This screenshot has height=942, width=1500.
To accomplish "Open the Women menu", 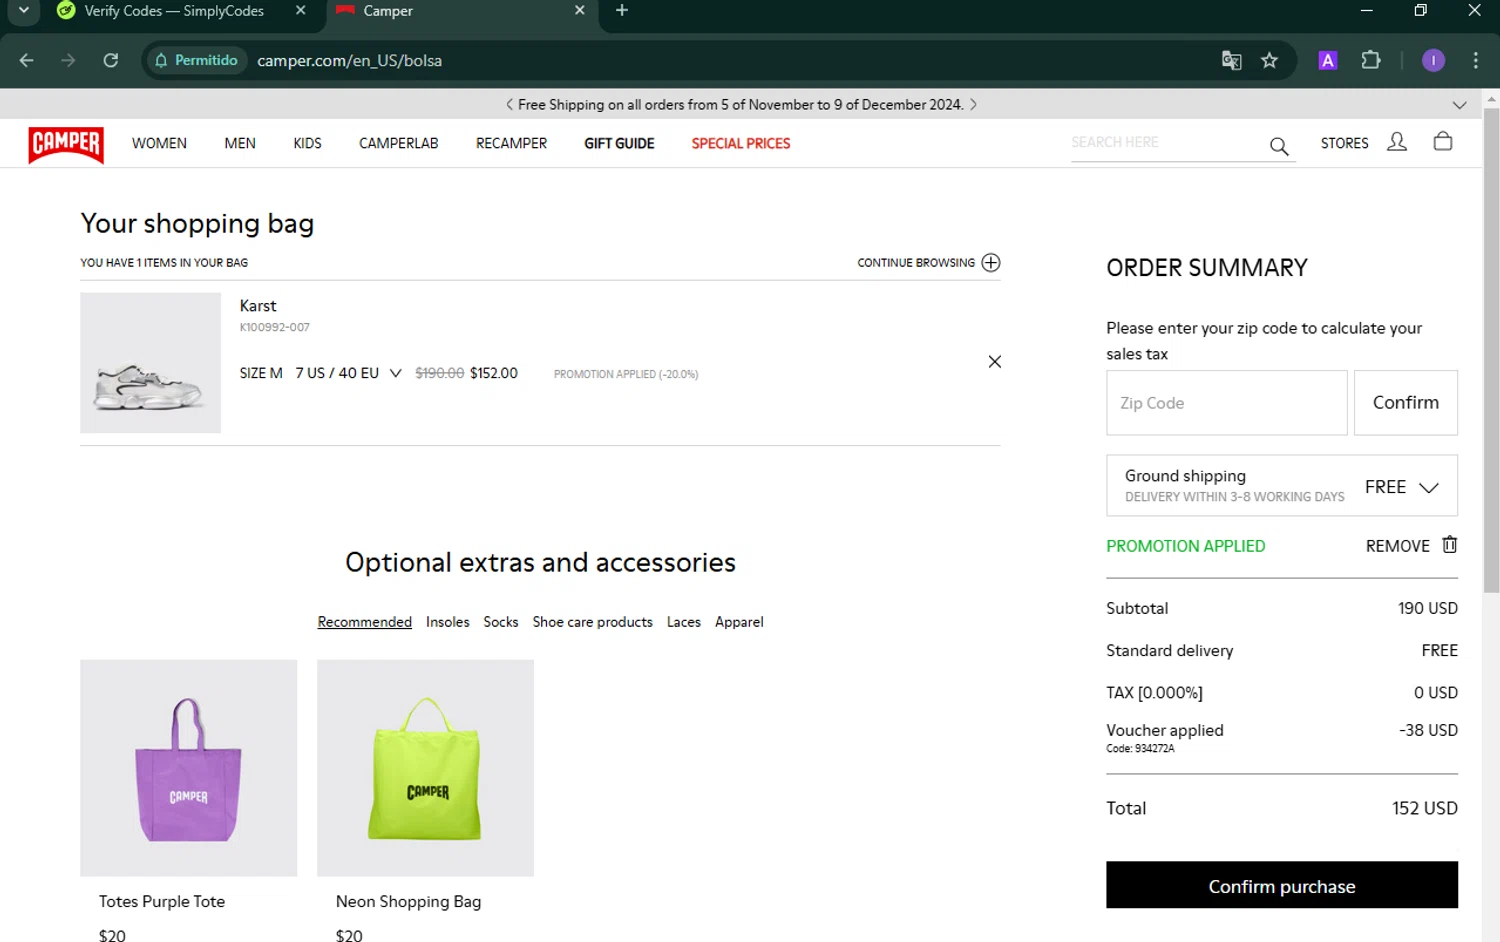I will [x=159, y=144].
